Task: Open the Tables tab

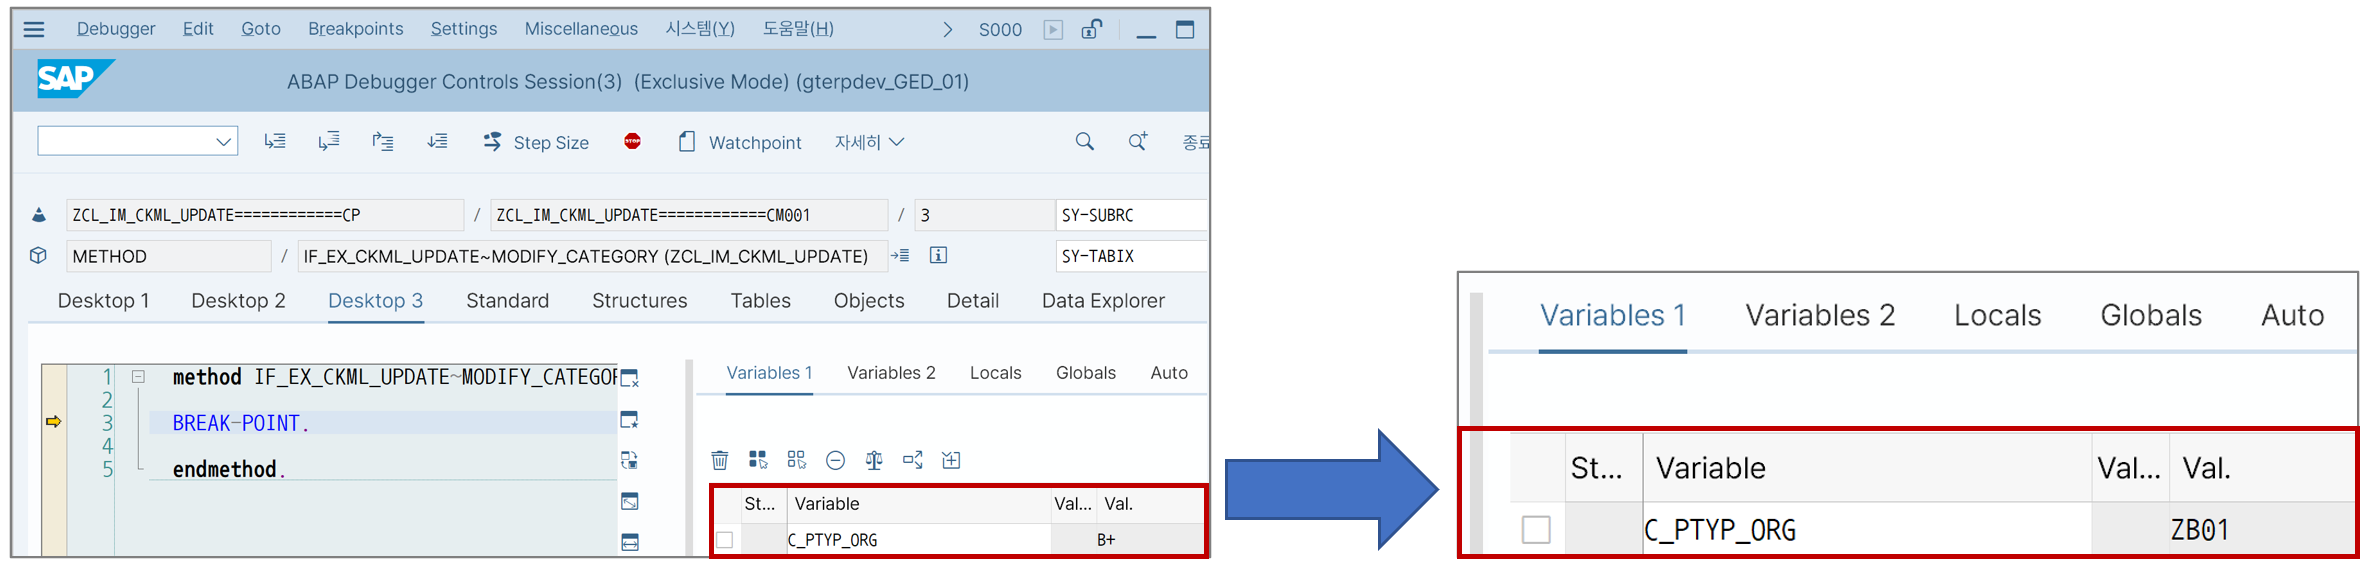Action: (761, 301)
